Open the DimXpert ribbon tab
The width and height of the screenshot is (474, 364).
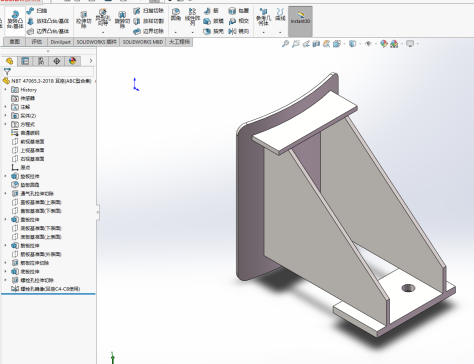tap(60, 42)
